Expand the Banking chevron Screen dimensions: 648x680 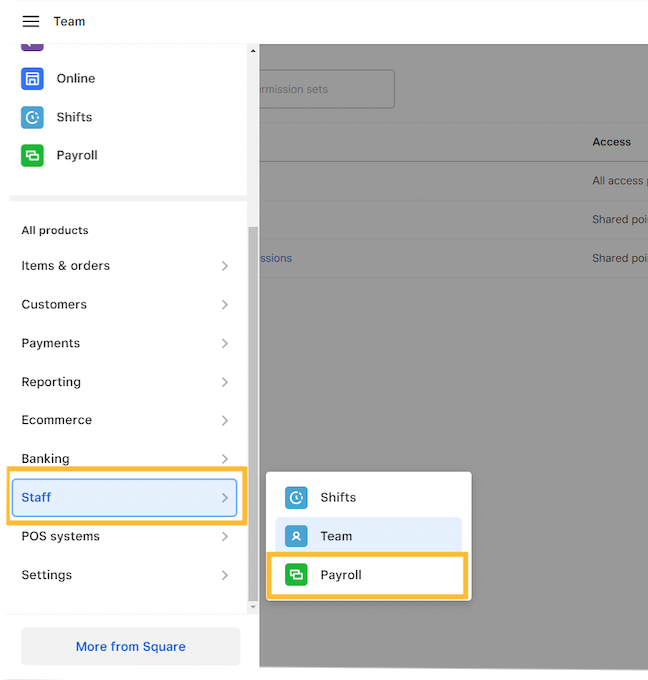[225, 459]
